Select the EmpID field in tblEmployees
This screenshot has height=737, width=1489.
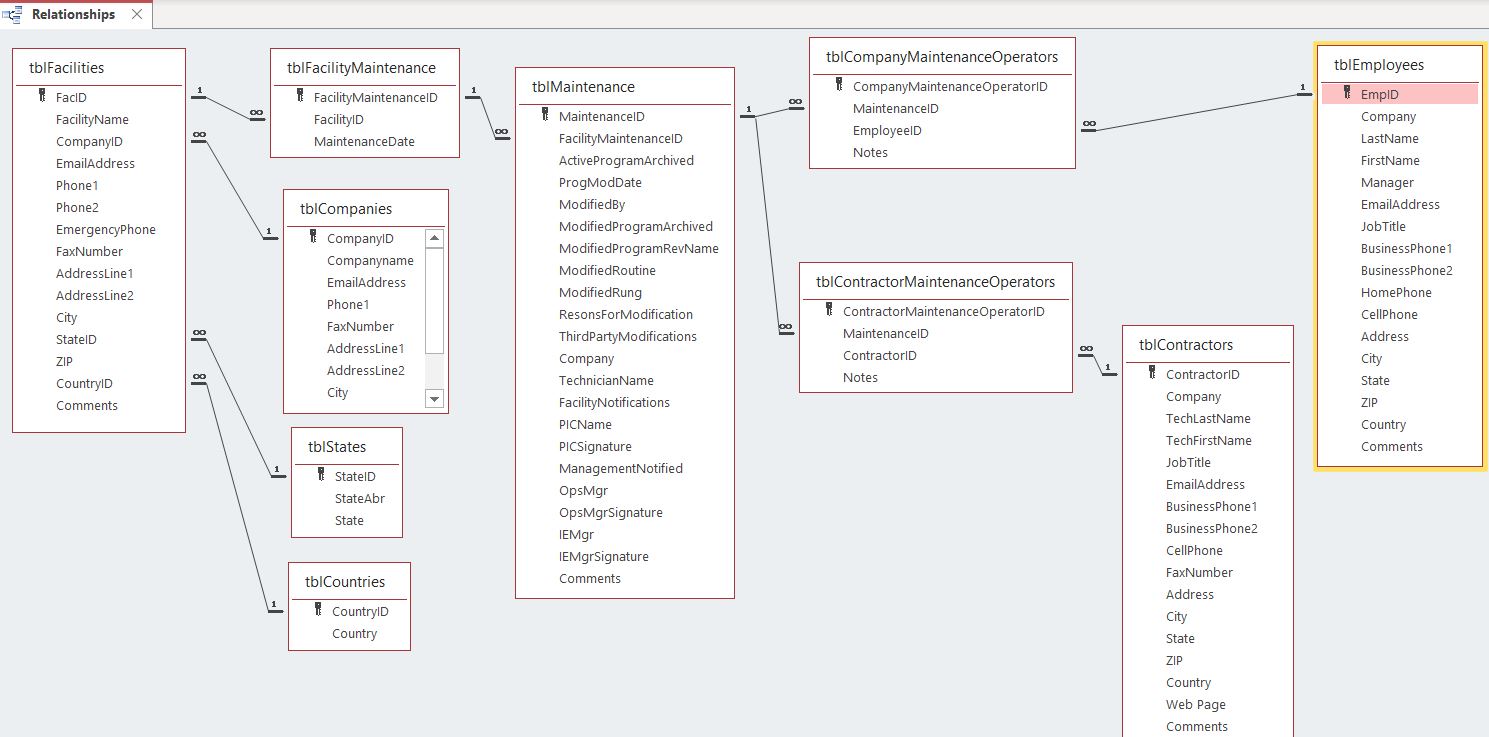[1400, 94]
